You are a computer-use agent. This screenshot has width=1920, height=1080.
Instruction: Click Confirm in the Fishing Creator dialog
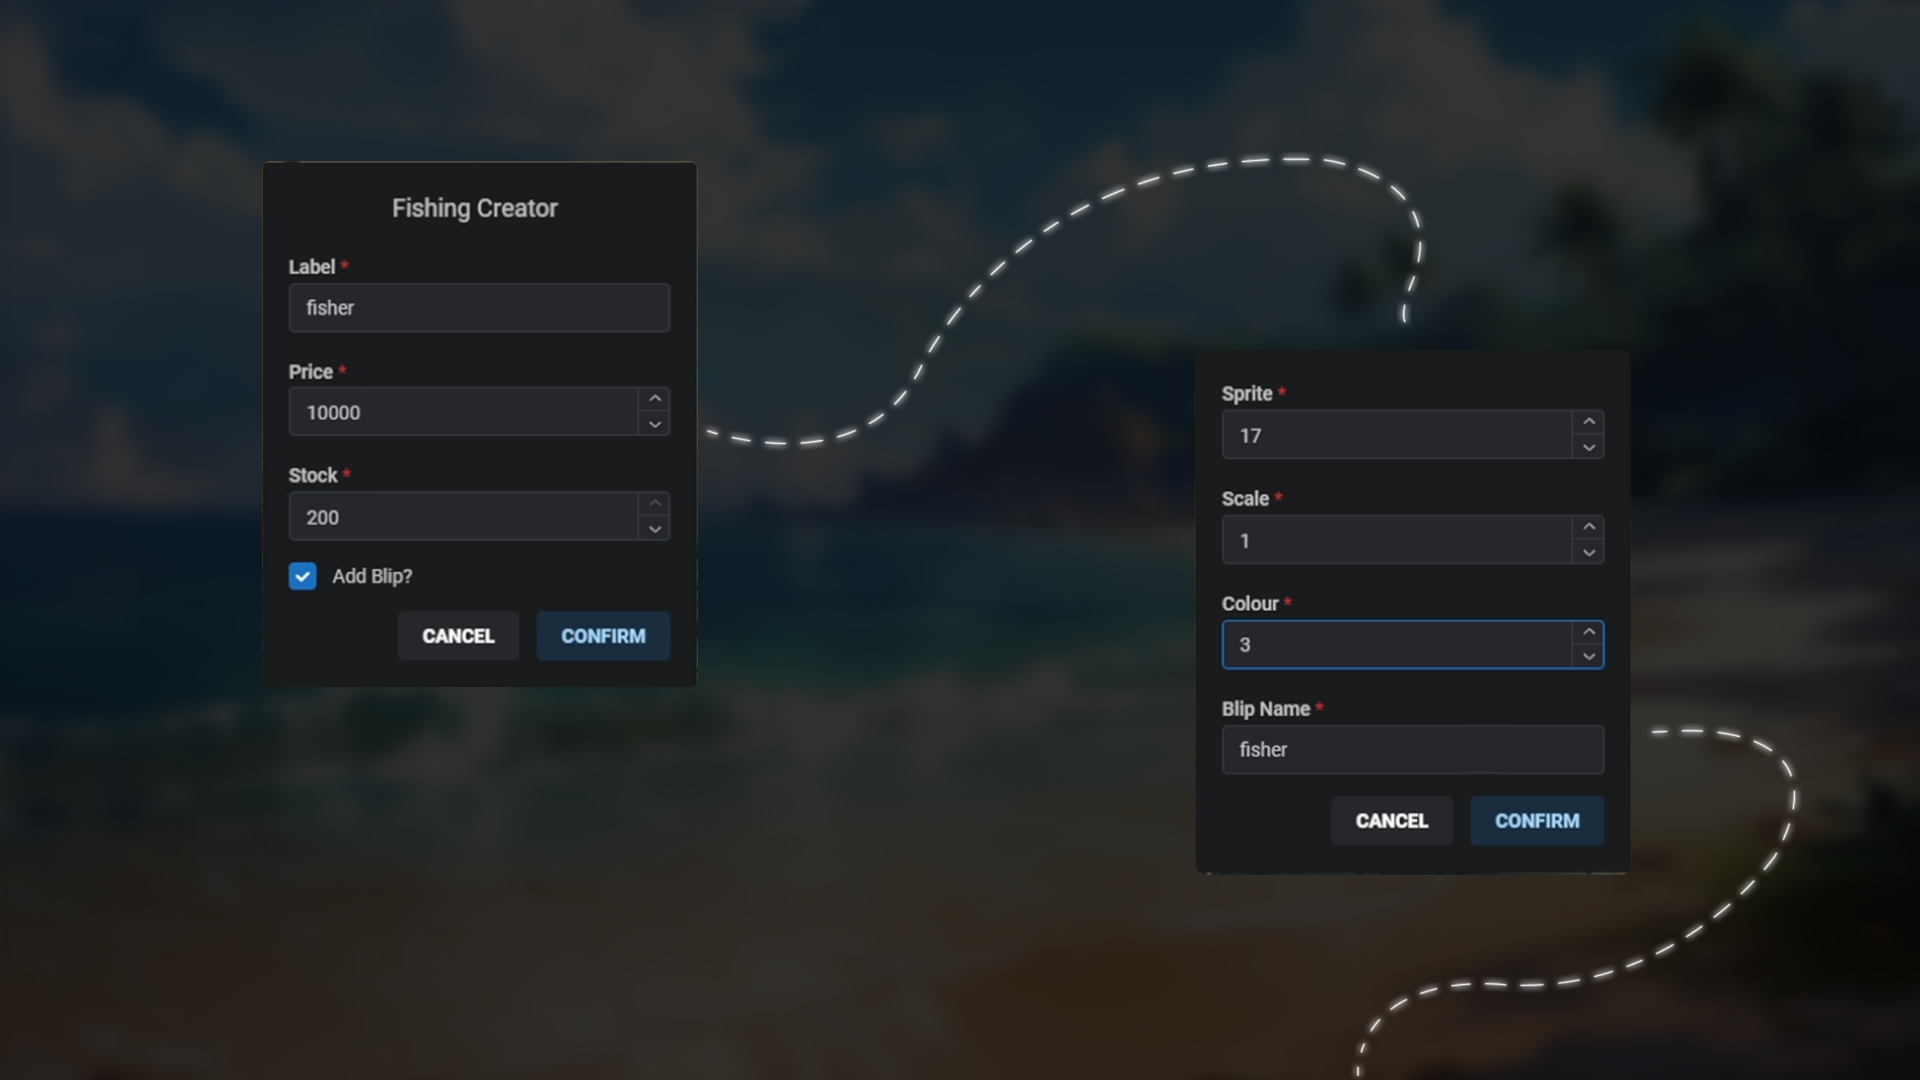pos(602,636)
